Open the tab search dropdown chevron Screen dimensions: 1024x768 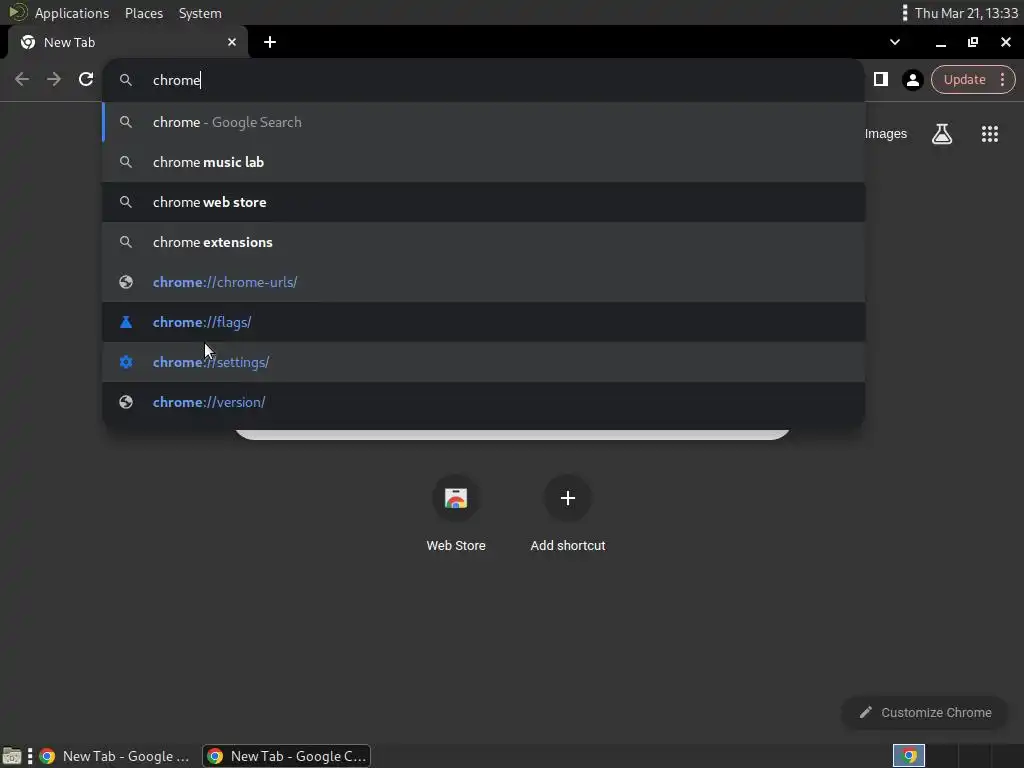point(895,42)
